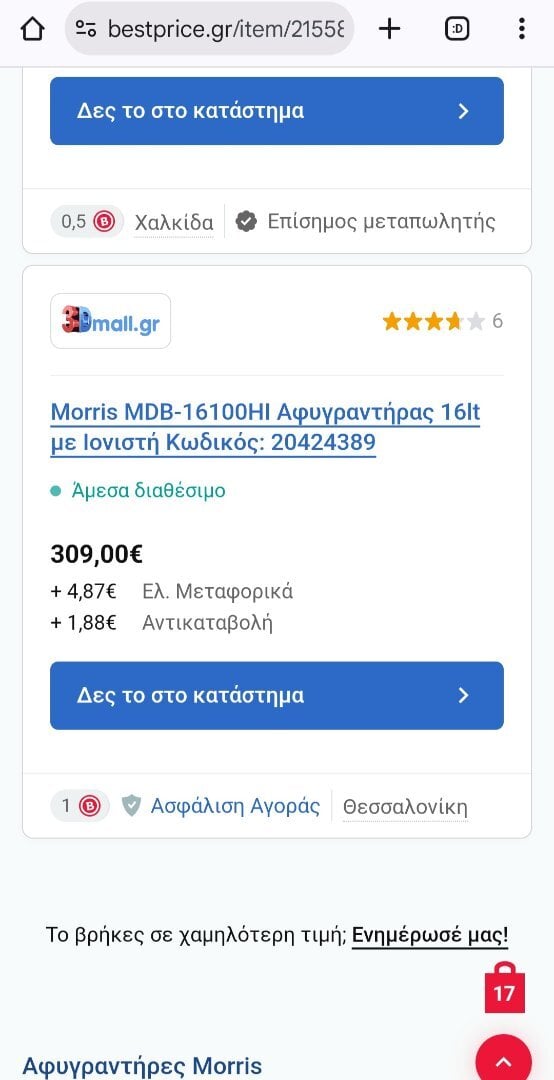Screen dimensions: 554x1080
Task: Click the 3Dmall.gr store logo
Action: click(110, 321)
